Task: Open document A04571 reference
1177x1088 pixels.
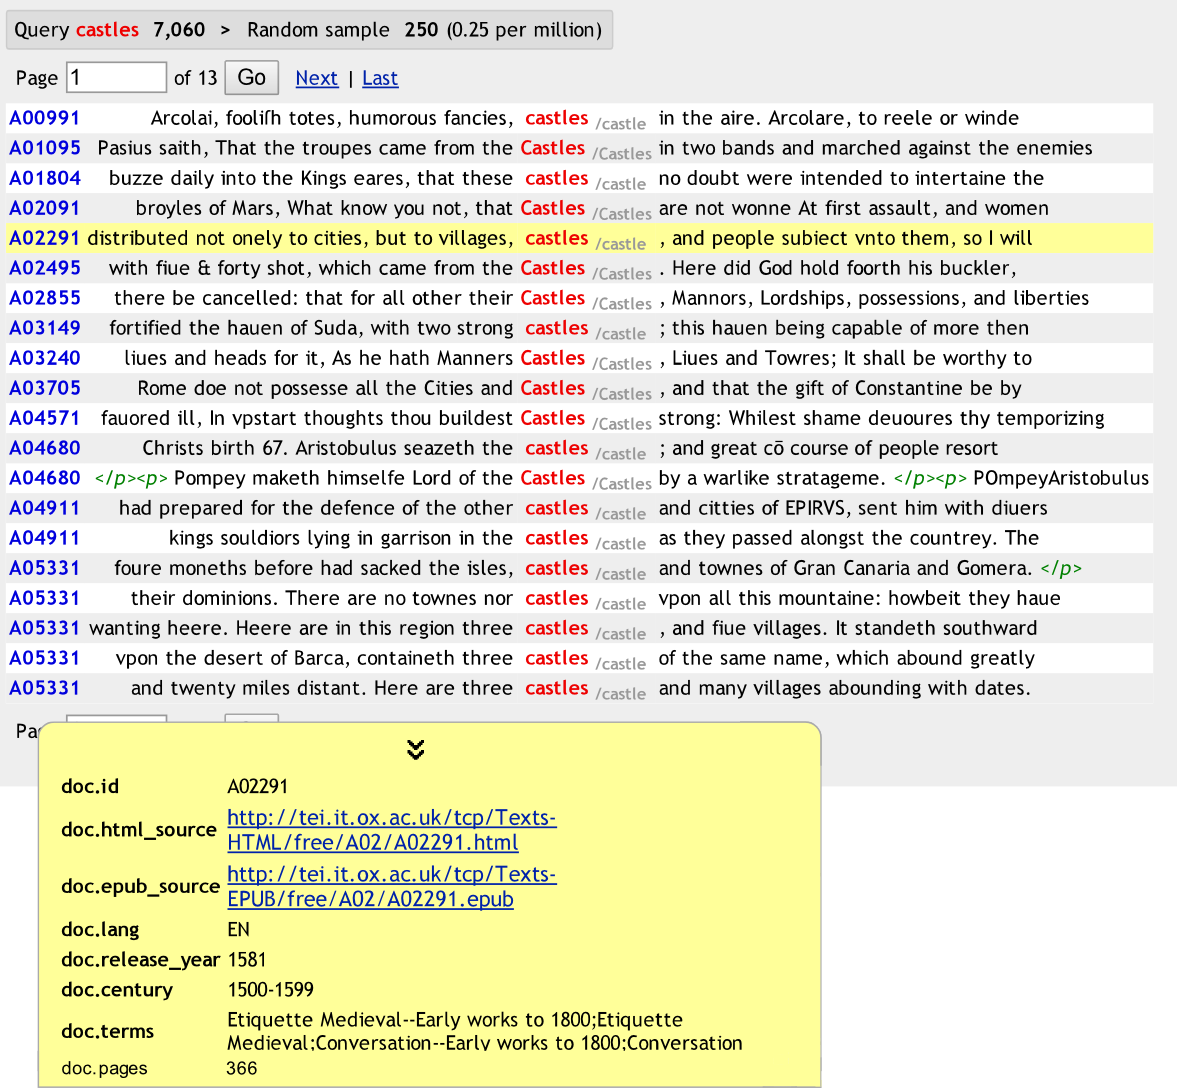Action: pos(45,418)
